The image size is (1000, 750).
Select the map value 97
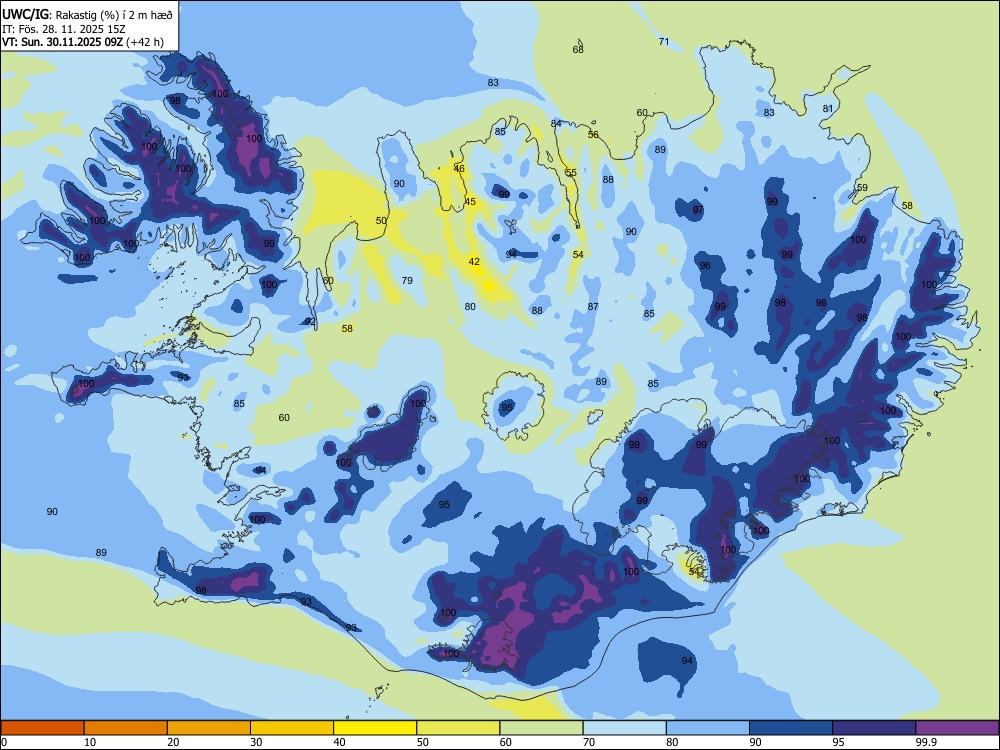click(698, 209)
